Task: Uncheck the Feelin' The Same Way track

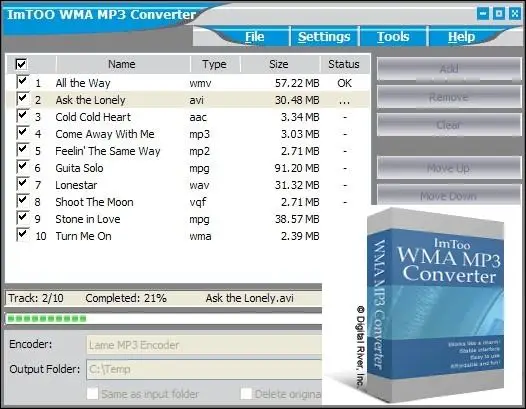Action: point(22,149)
